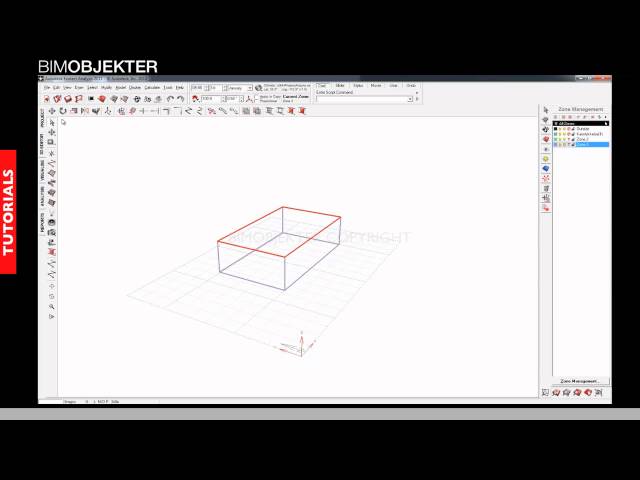Click the Save model toolbar icon
The height and width of the screenshot is (480, 640).
point(68,99)
